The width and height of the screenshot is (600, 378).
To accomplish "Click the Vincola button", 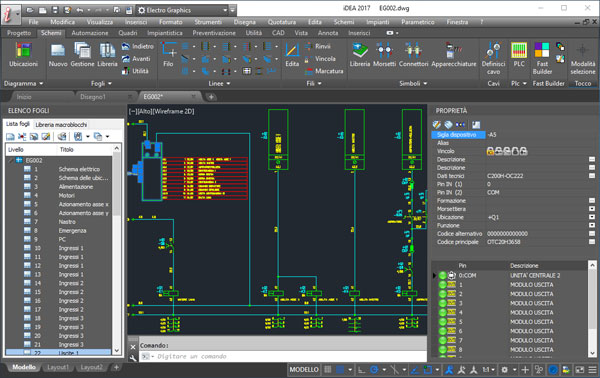I will coord(320,59).
